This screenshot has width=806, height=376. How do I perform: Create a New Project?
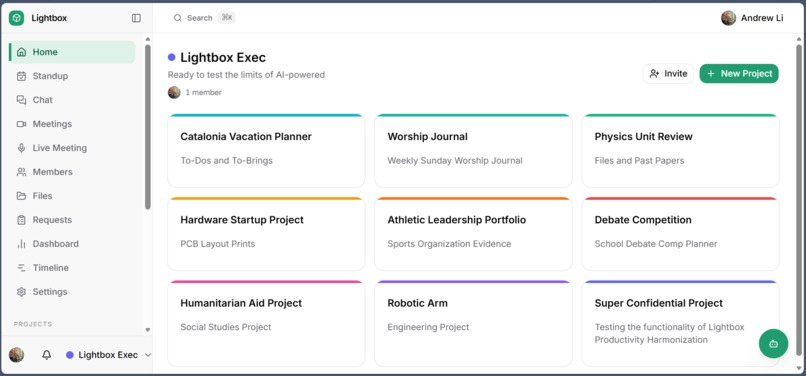coord(739,74)
